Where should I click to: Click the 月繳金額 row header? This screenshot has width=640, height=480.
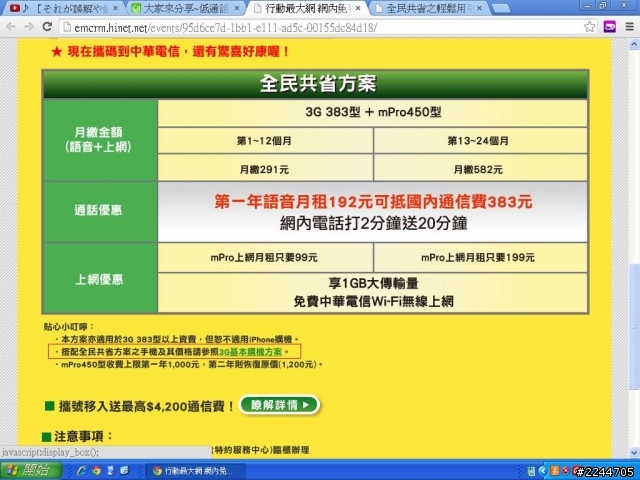click(99, 140)
